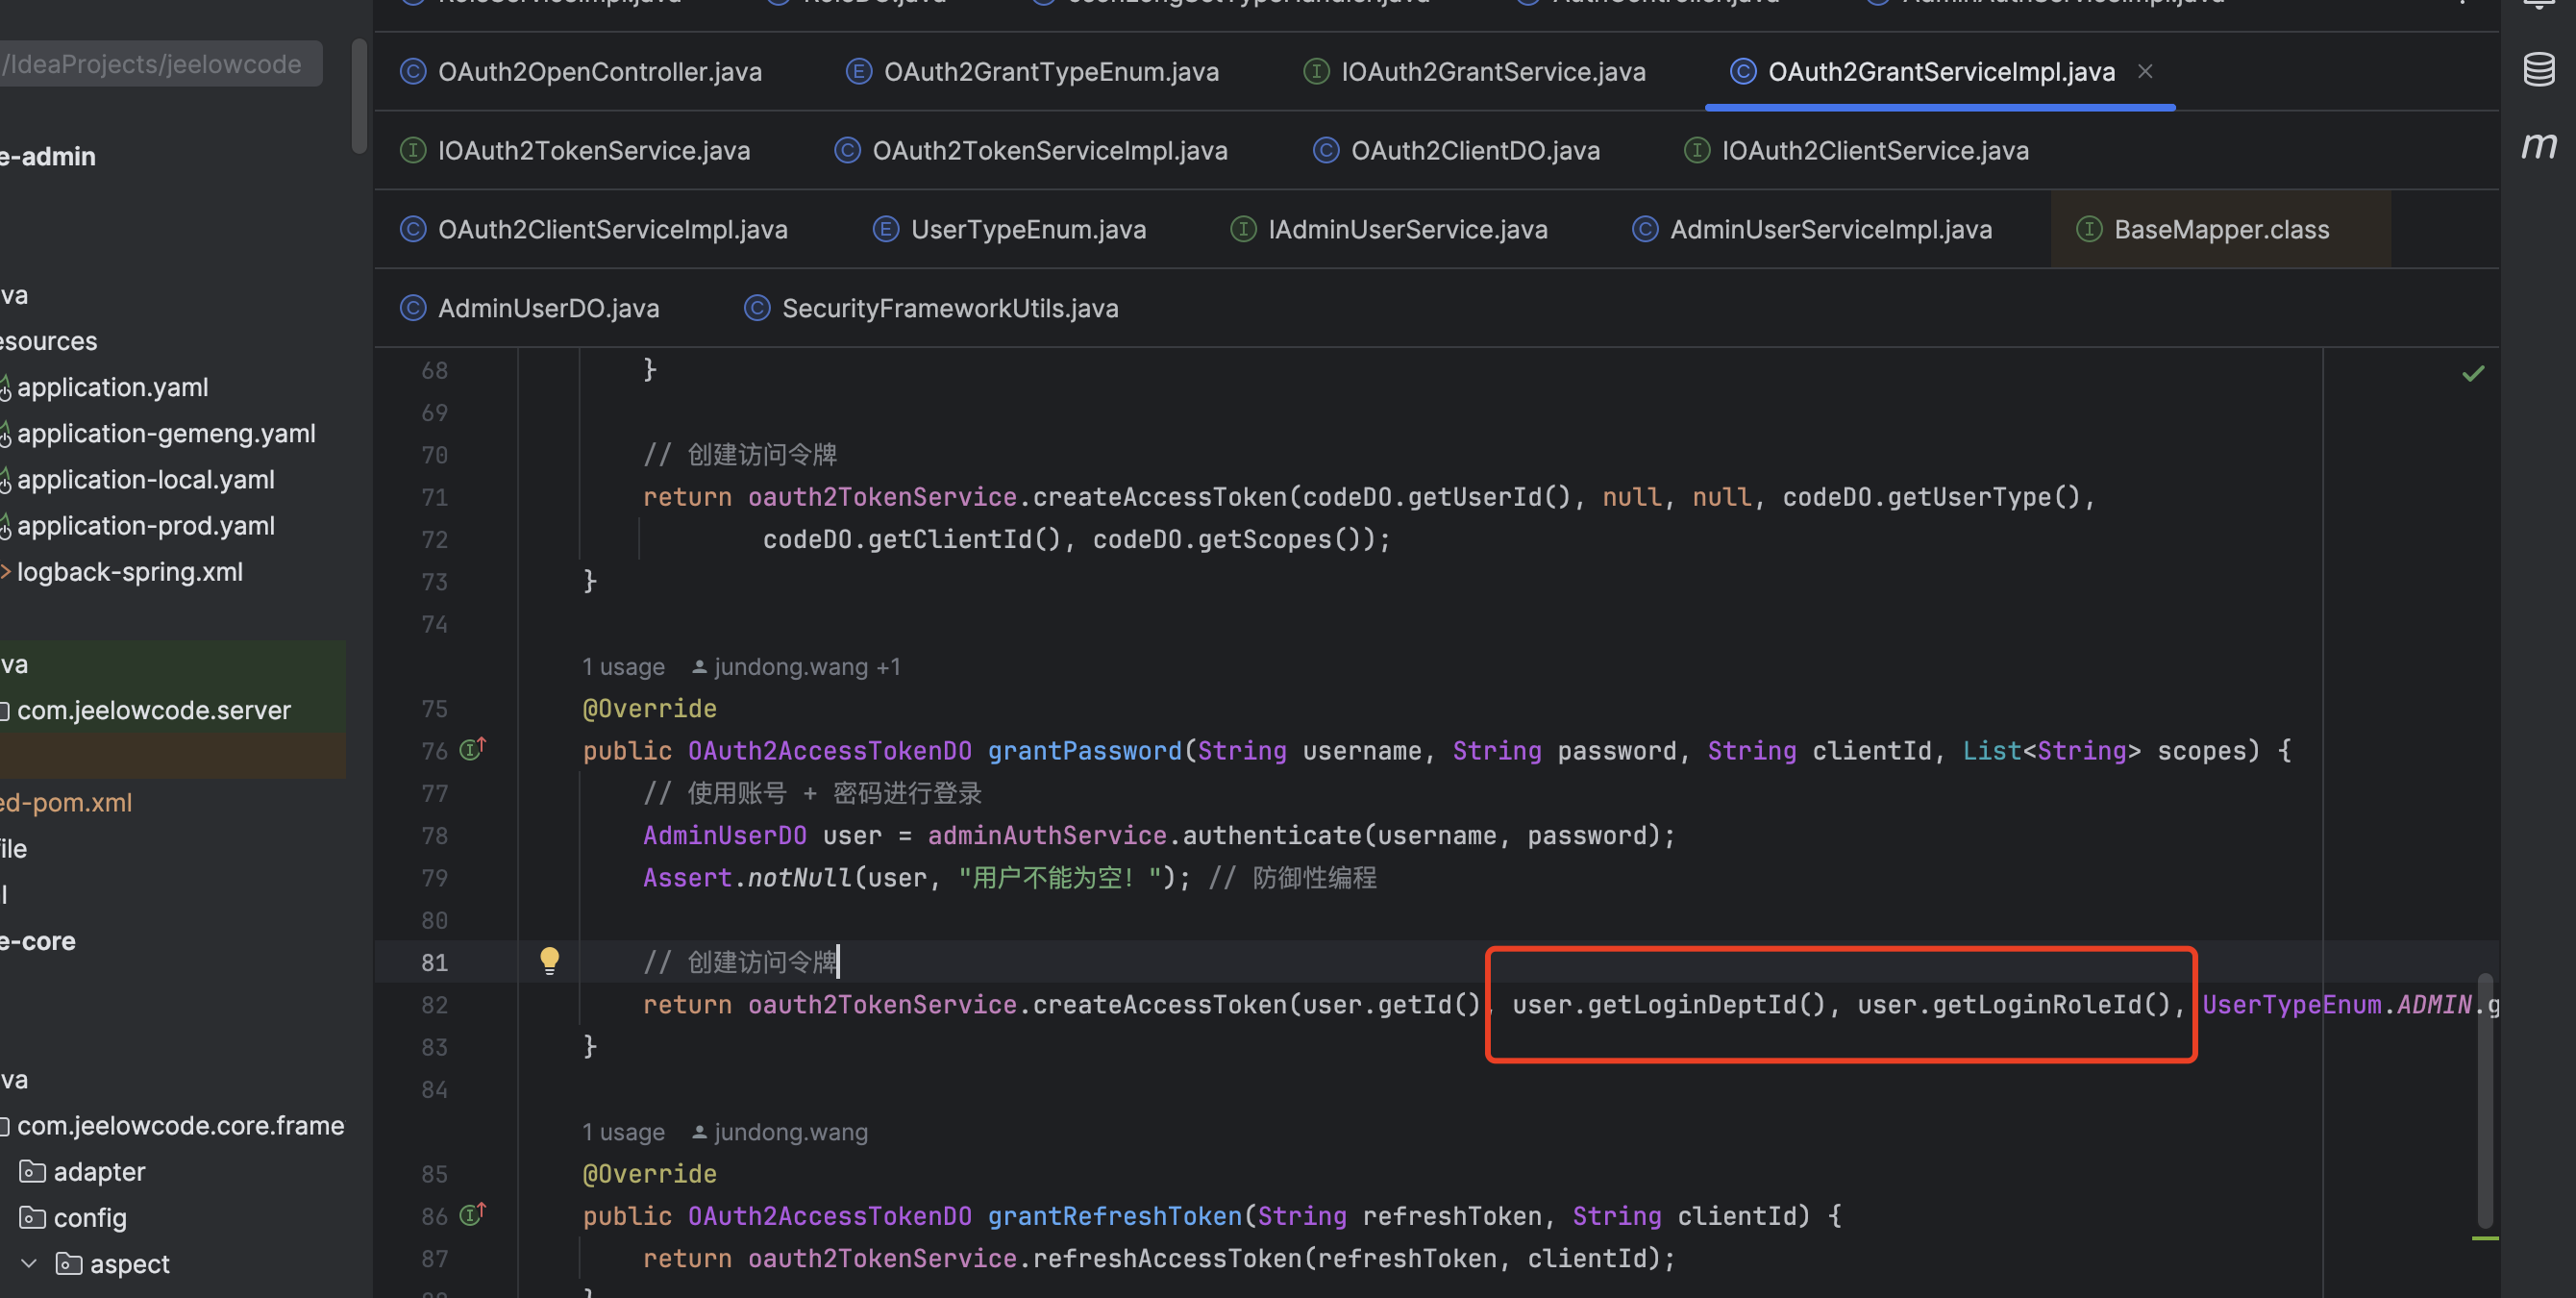
Task: Select application-local.yaml in project tree
Action: pyautogui.click(x=145, y=480)
